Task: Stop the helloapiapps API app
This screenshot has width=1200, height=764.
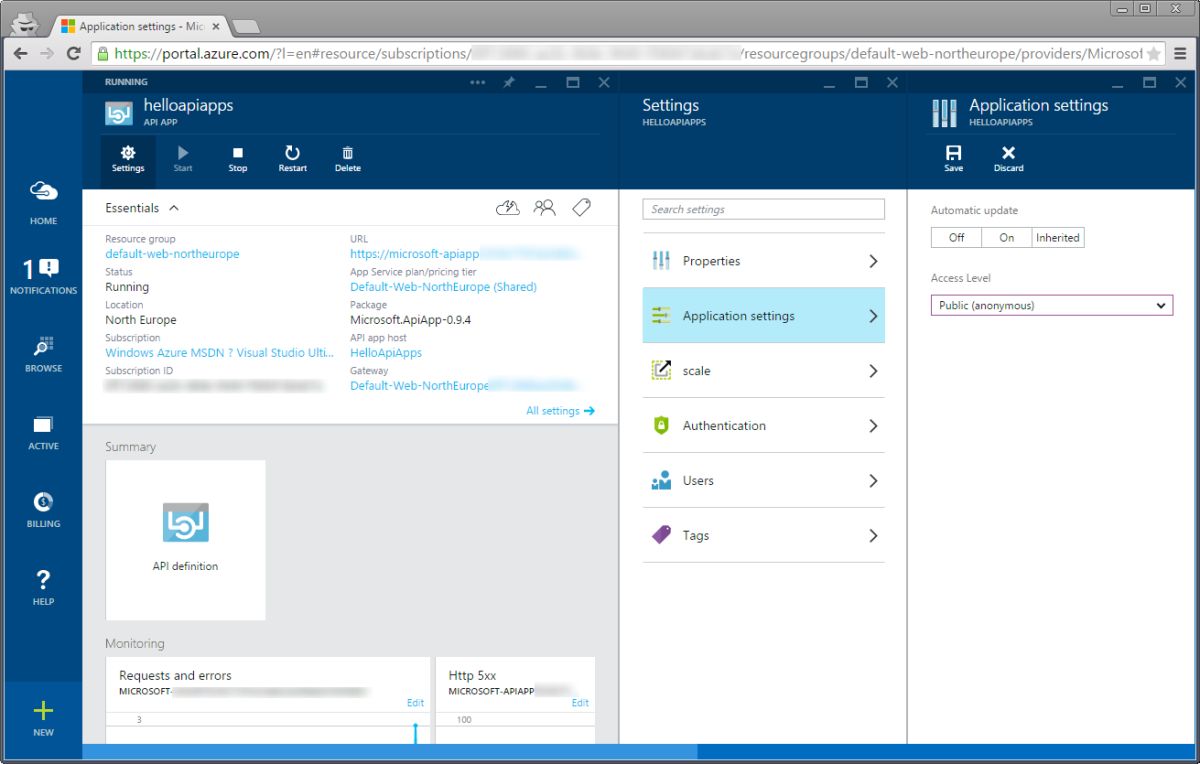Action: 238,159
